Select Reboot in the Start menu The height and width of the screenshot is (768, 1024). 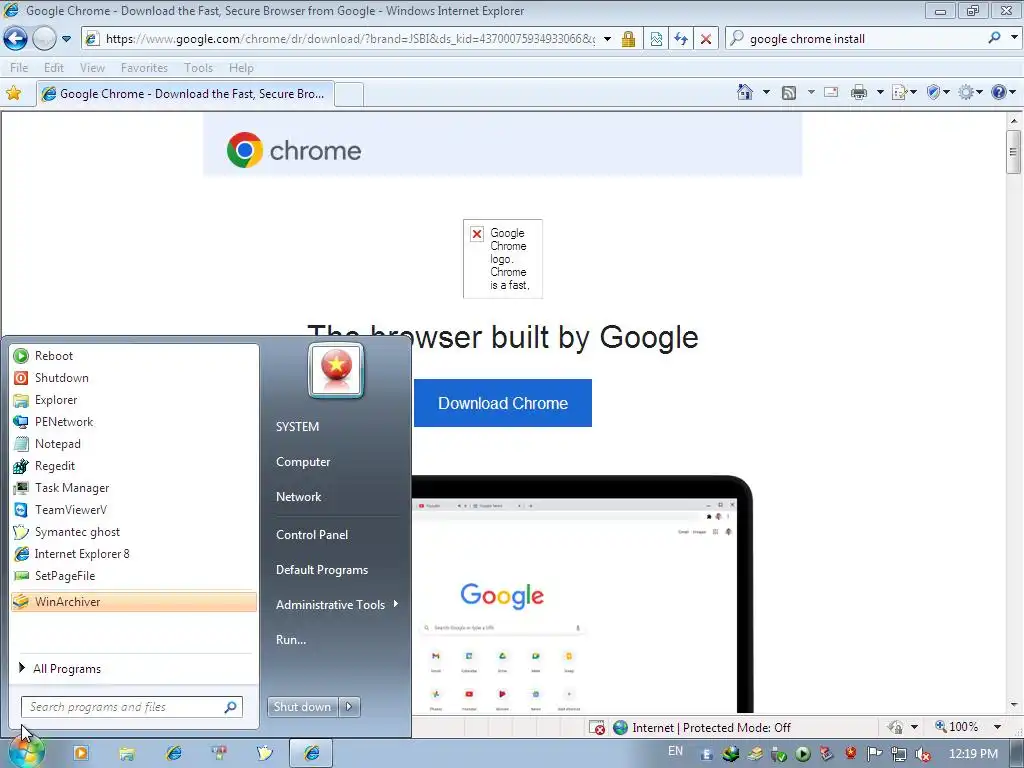(134, 356)
